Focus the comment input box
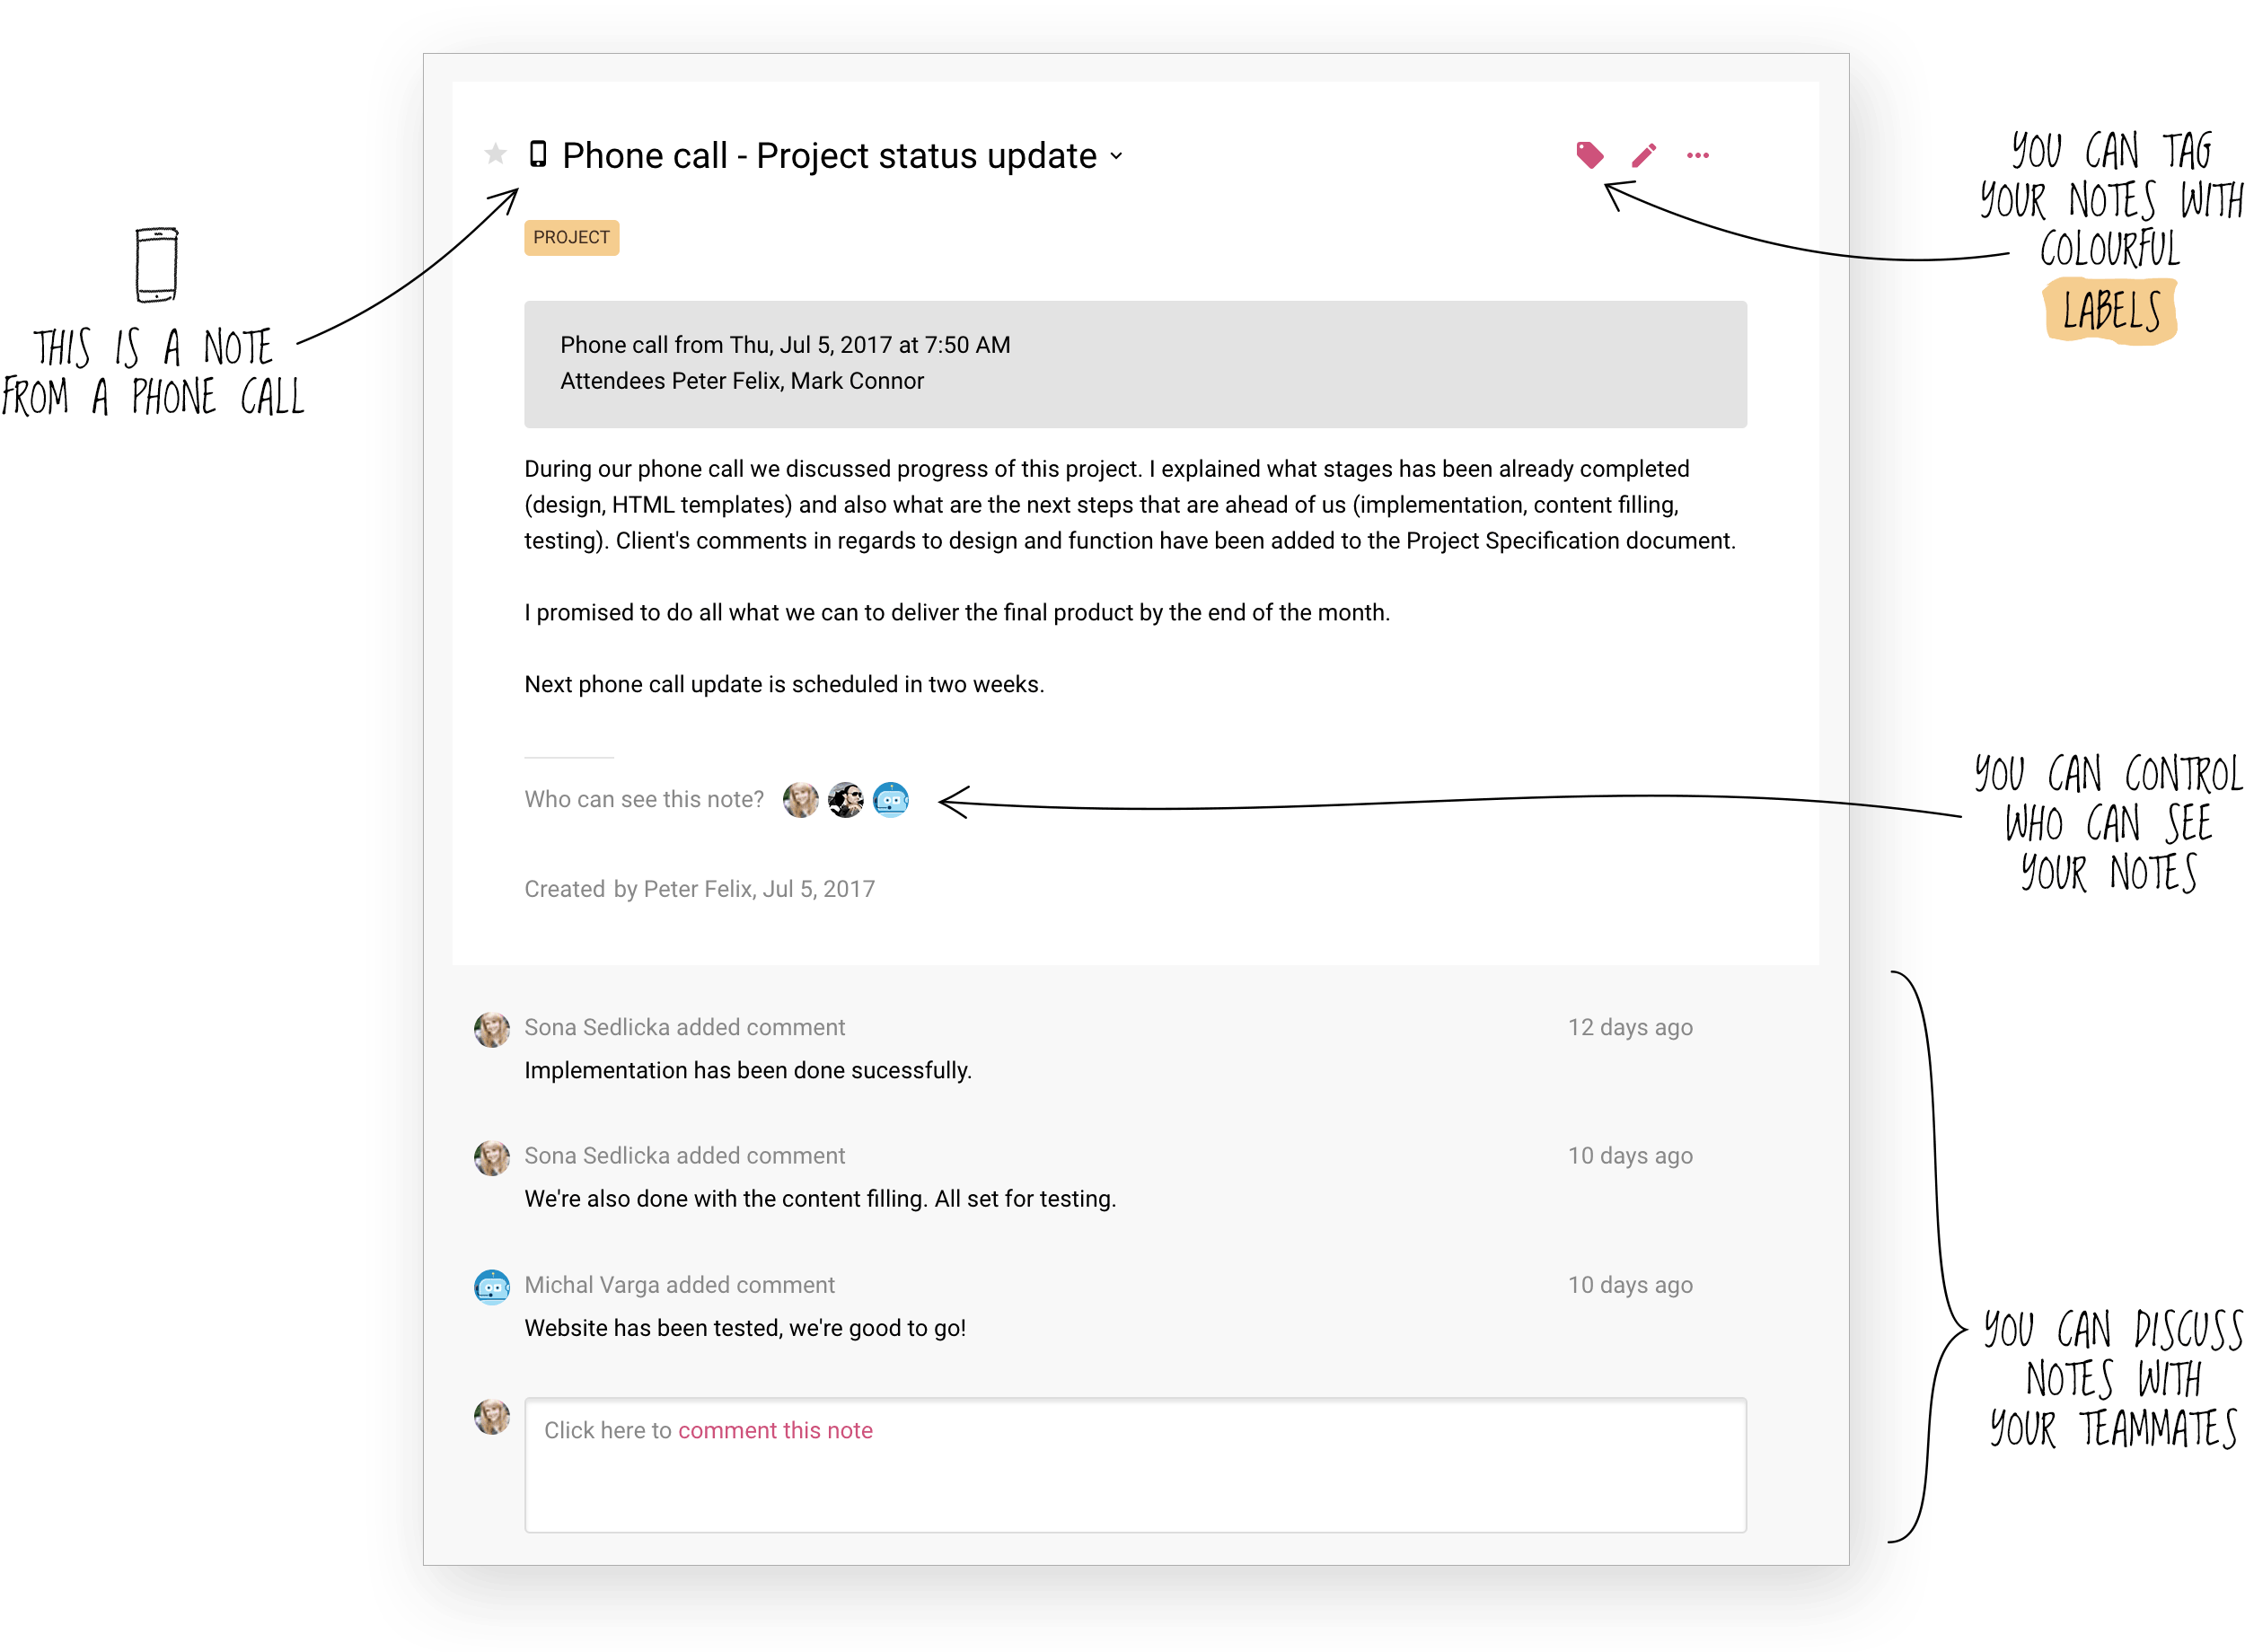This screenshot has height=1652, width=2245. click(1135, 1464)
